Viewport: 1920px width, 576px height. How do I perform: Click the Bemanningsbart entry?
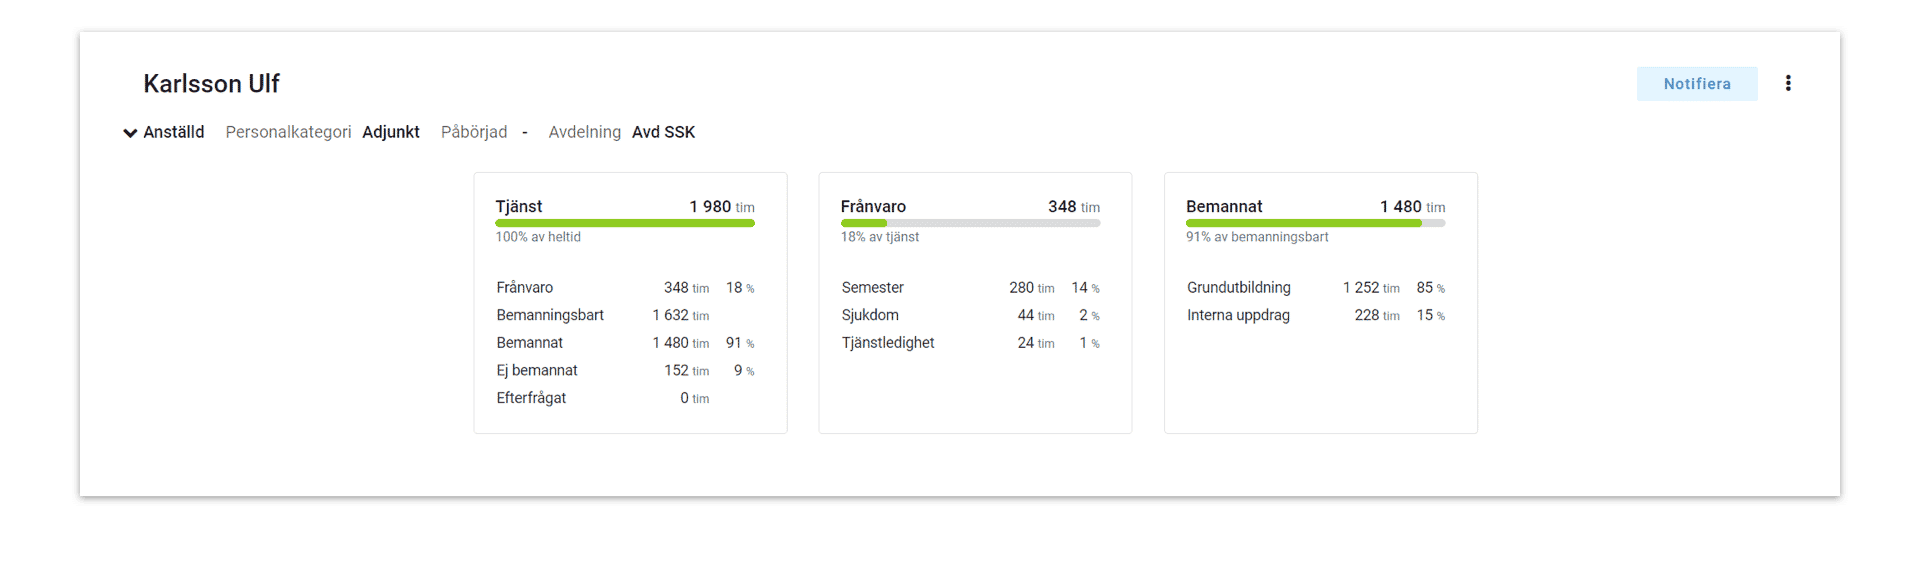[550, 315]
